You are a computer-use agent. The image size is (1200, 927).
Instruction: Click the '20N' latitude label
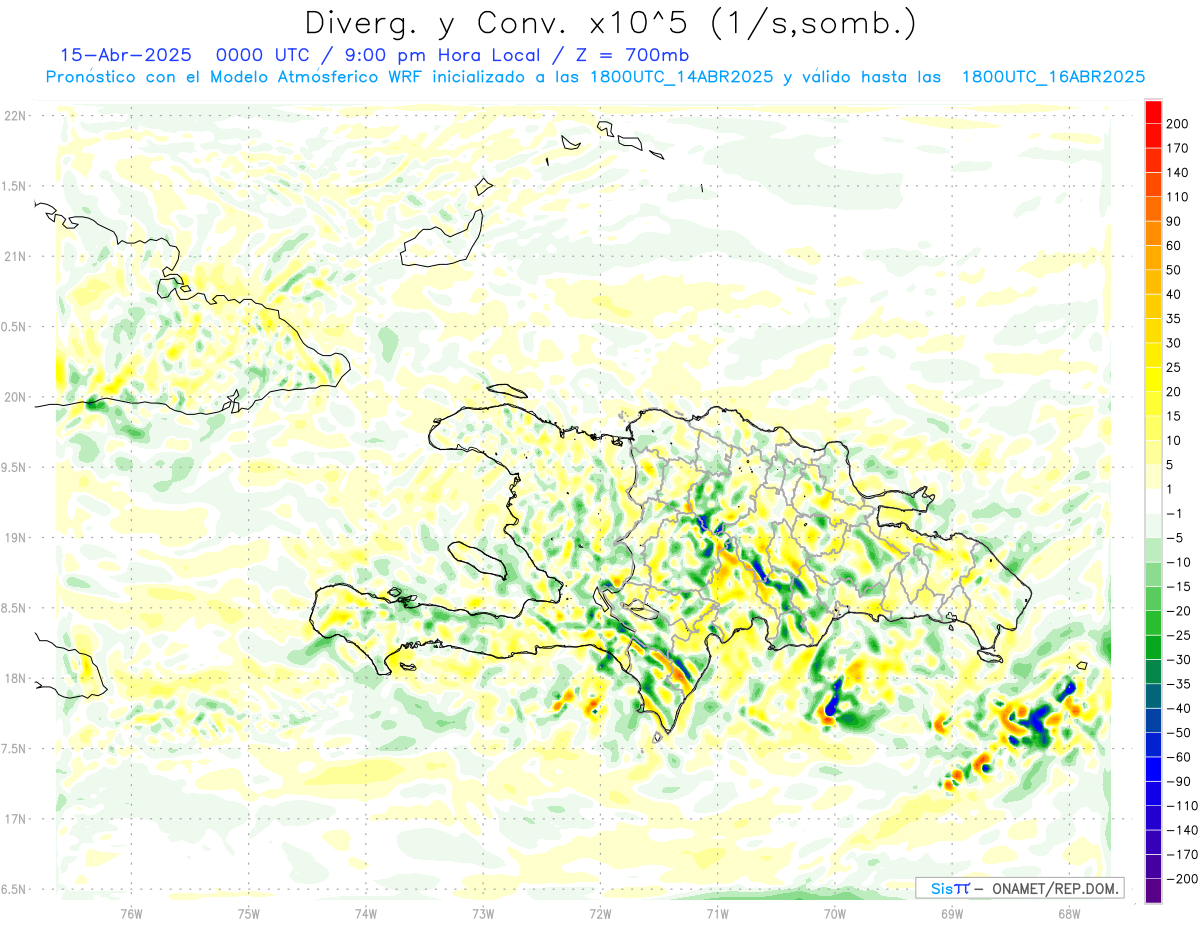coord(14,397)
